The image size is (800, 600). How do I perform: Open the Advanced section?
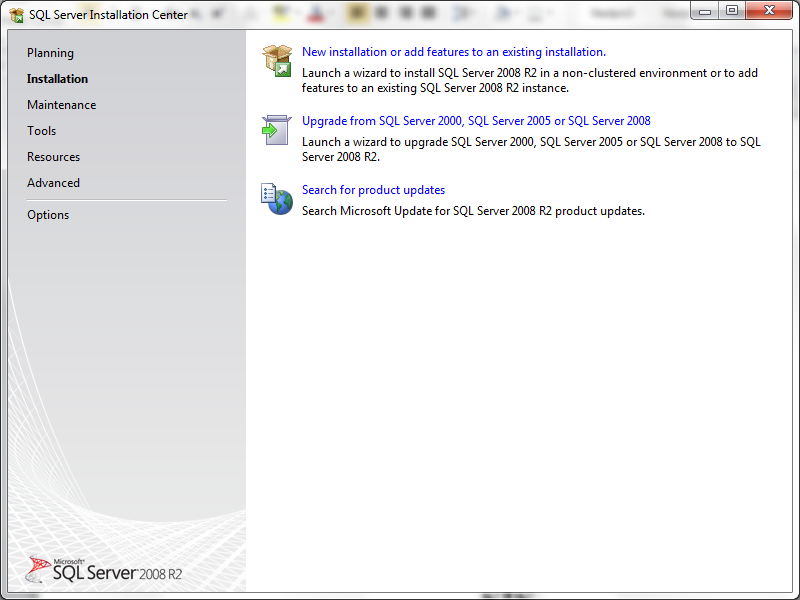[54, 183]
